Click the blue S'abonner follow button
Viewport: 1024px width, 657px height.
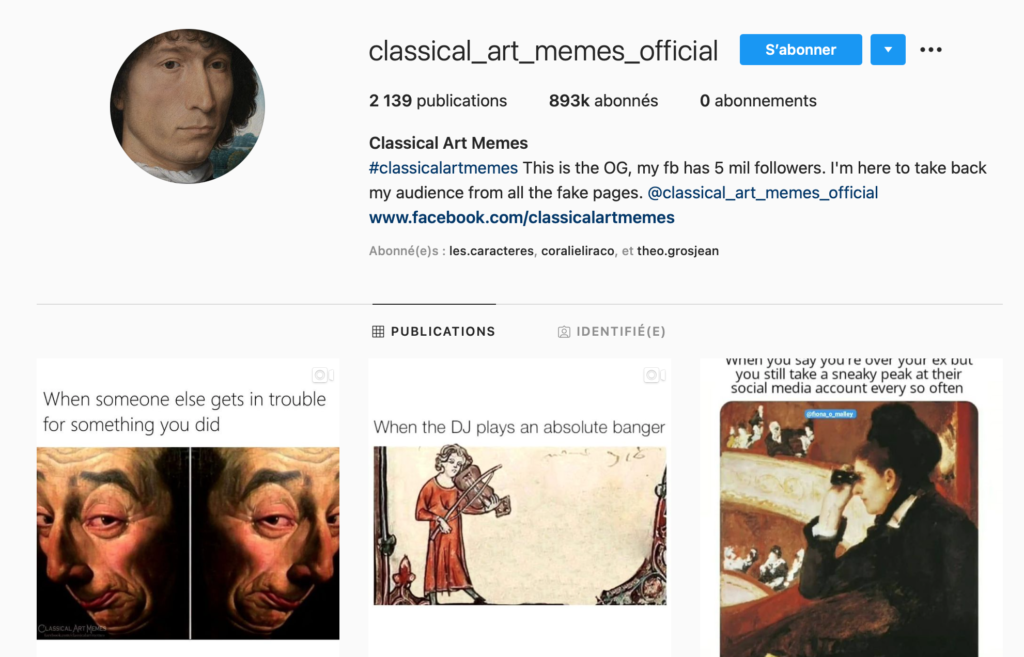[x=801, y=50]
